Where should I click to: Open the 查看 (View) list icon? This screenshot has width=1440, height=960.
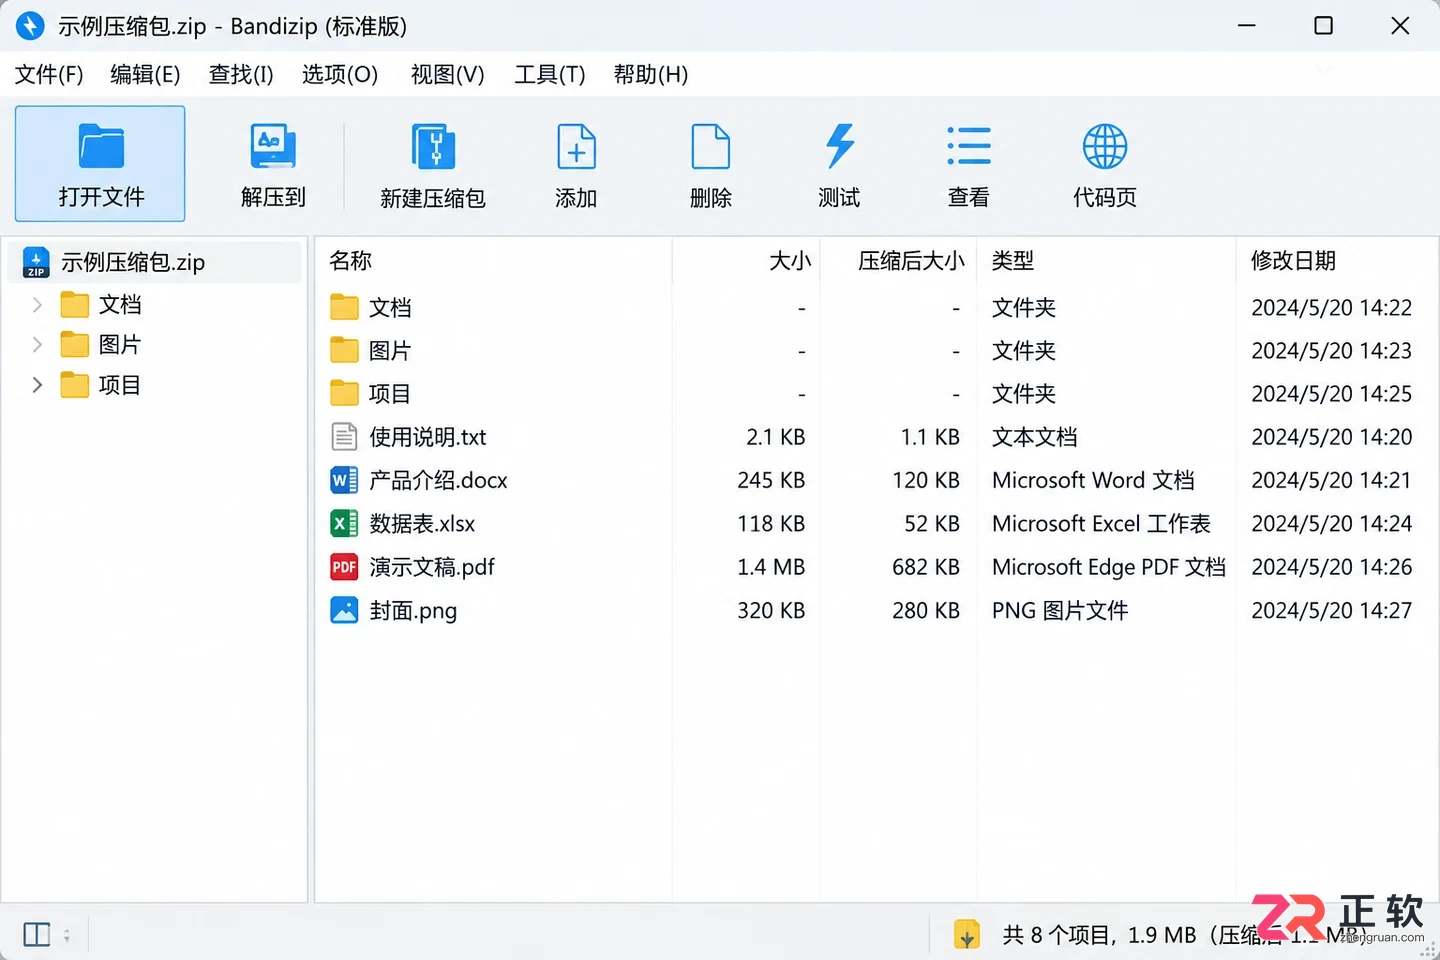969,147
